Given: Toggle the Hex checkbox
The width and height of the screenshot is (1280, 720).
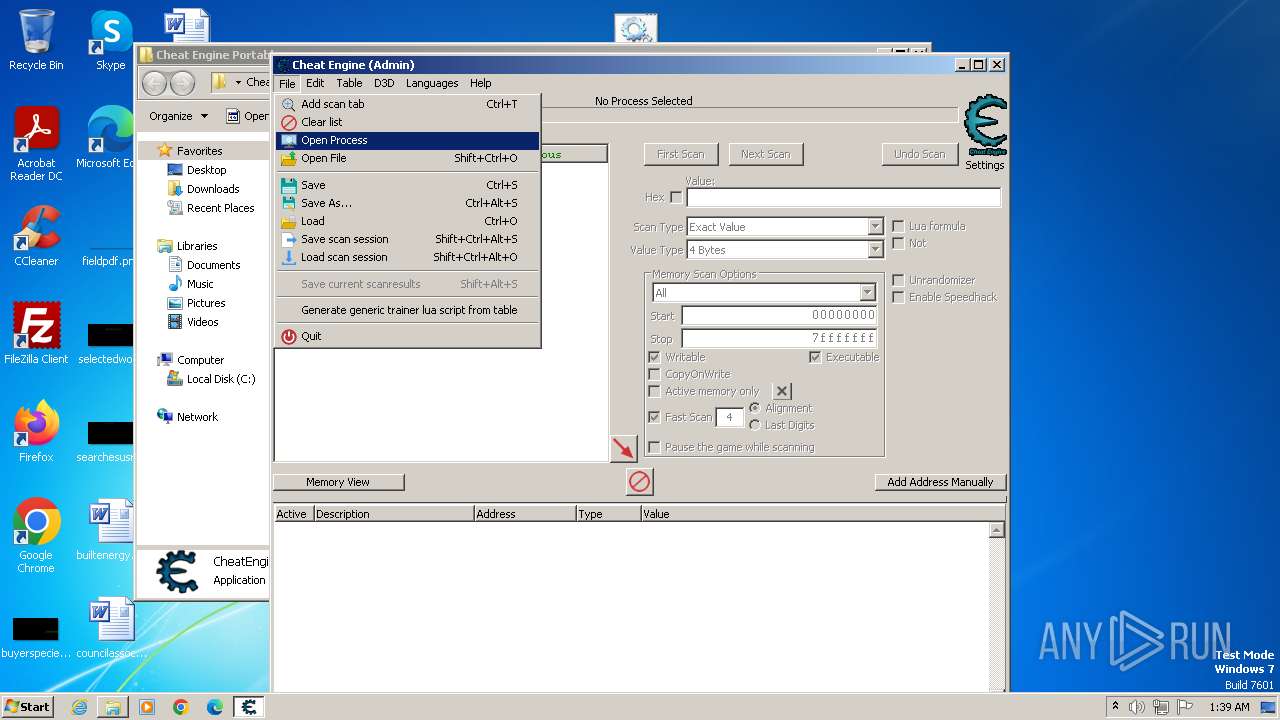Looking at the screenshot, I should 676,198.
